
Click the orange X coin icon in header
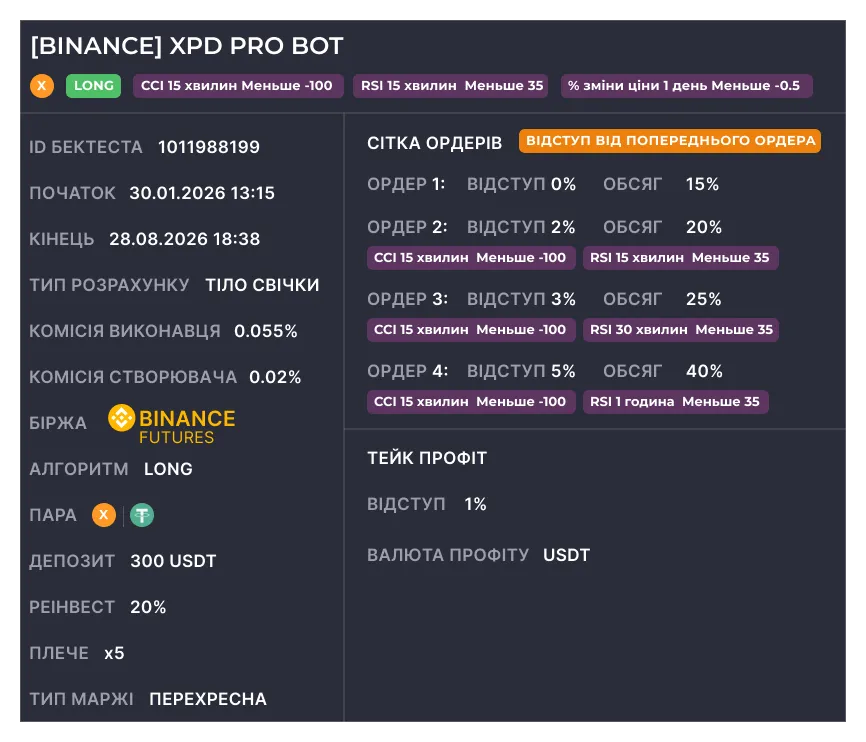(42, 86)
